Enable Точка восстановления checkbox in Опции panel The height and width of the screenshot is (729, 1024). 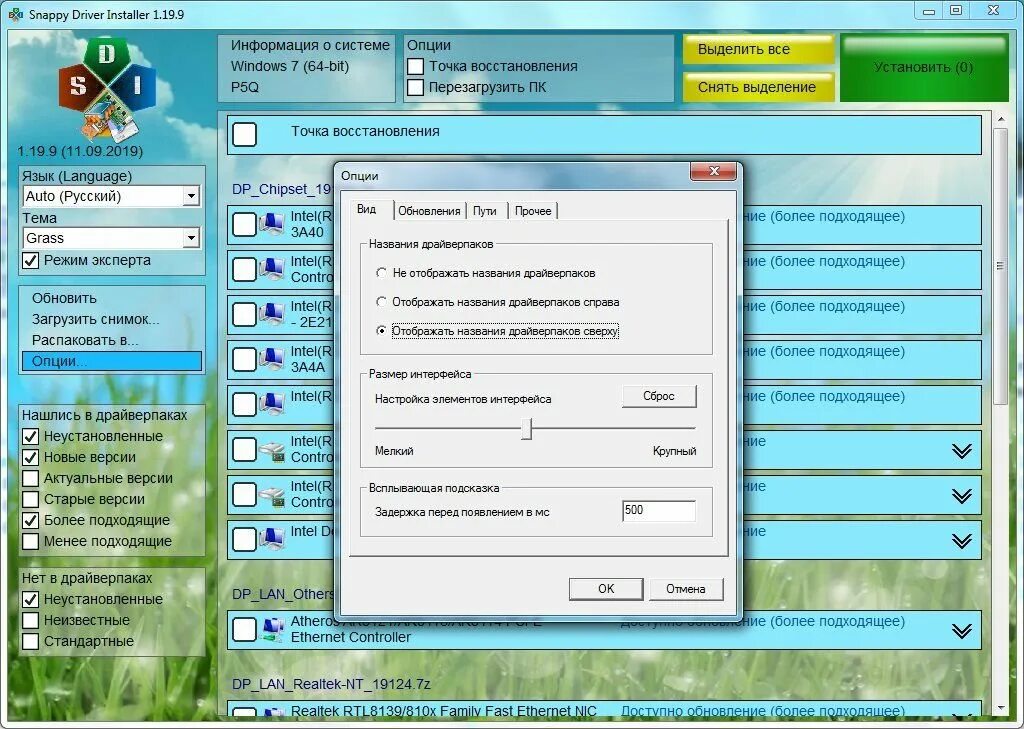click(415, 67)
